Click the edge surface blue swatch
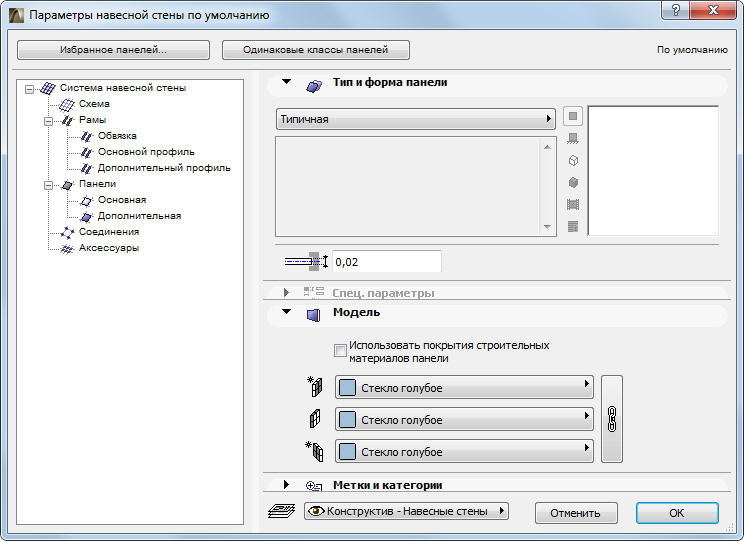Viewport: 744px width, 541px height. (347, 420)
